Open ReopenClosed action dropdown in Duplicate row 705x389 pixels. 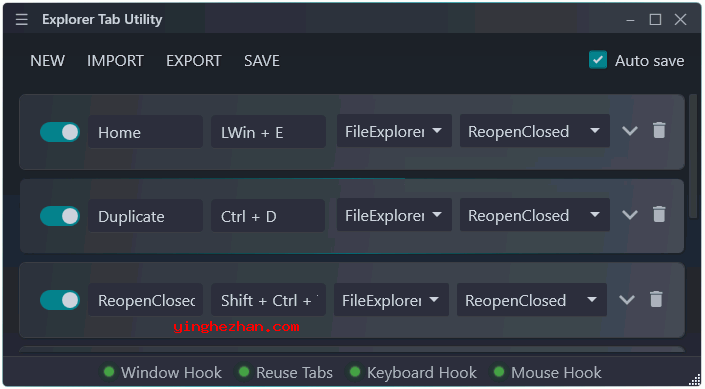(x=535, y=215)
